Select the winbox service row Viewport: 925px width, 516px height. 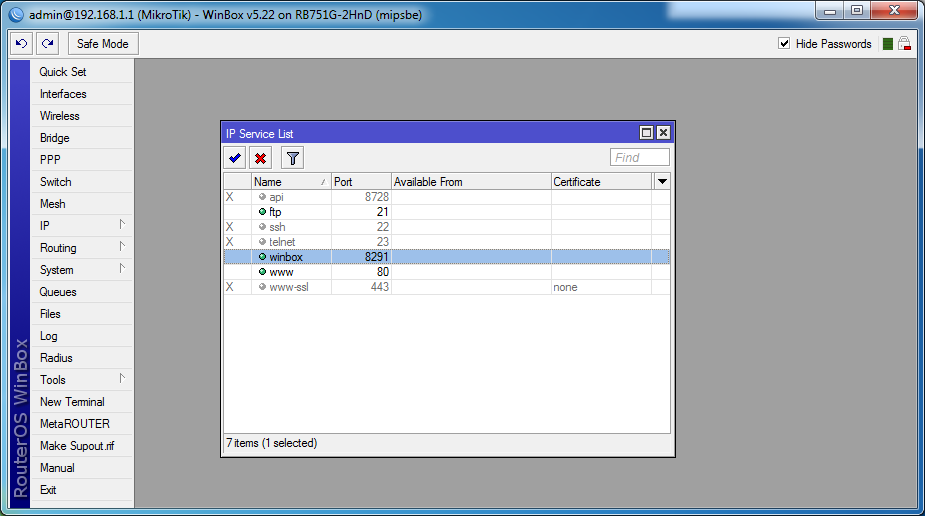coord(447,257)
